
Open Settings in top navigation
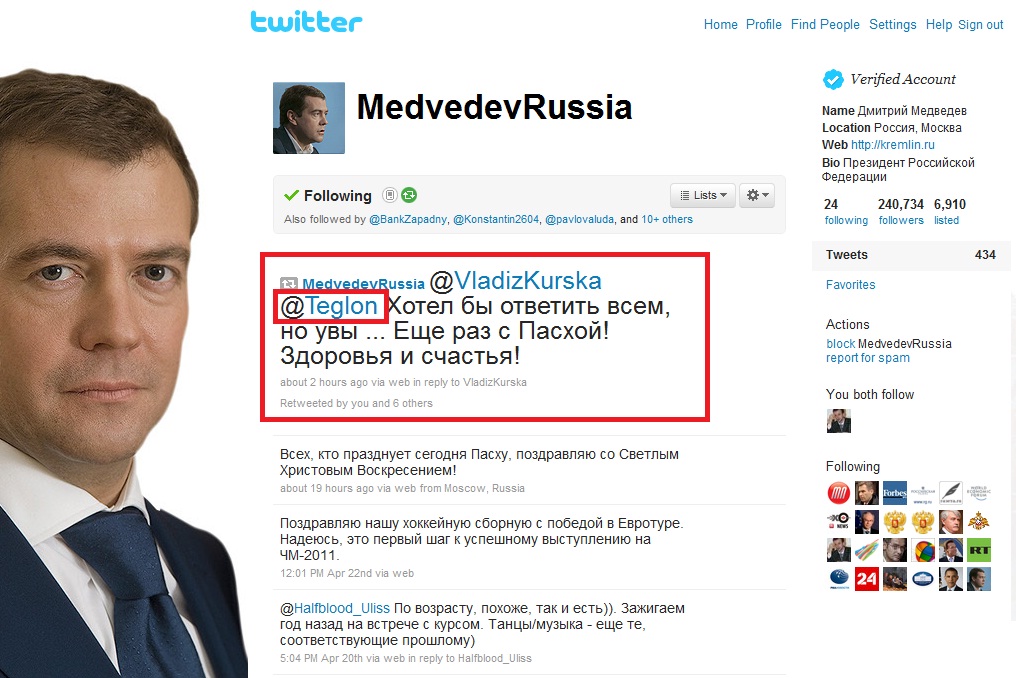pyautogui.click(x=892, y=25)
